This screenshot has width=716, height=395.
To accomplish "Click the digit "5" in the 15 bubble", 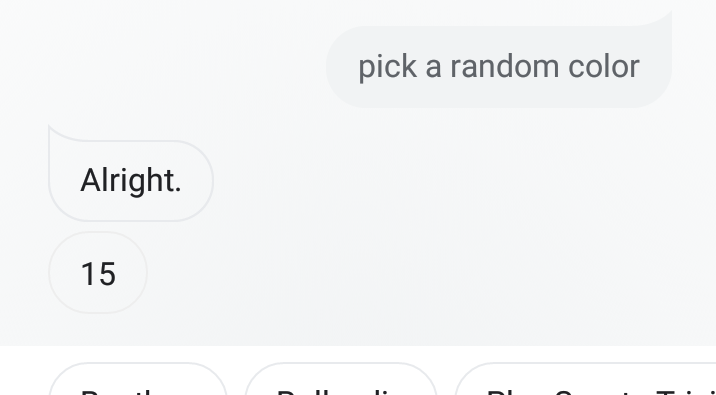I will pos(107,274).
